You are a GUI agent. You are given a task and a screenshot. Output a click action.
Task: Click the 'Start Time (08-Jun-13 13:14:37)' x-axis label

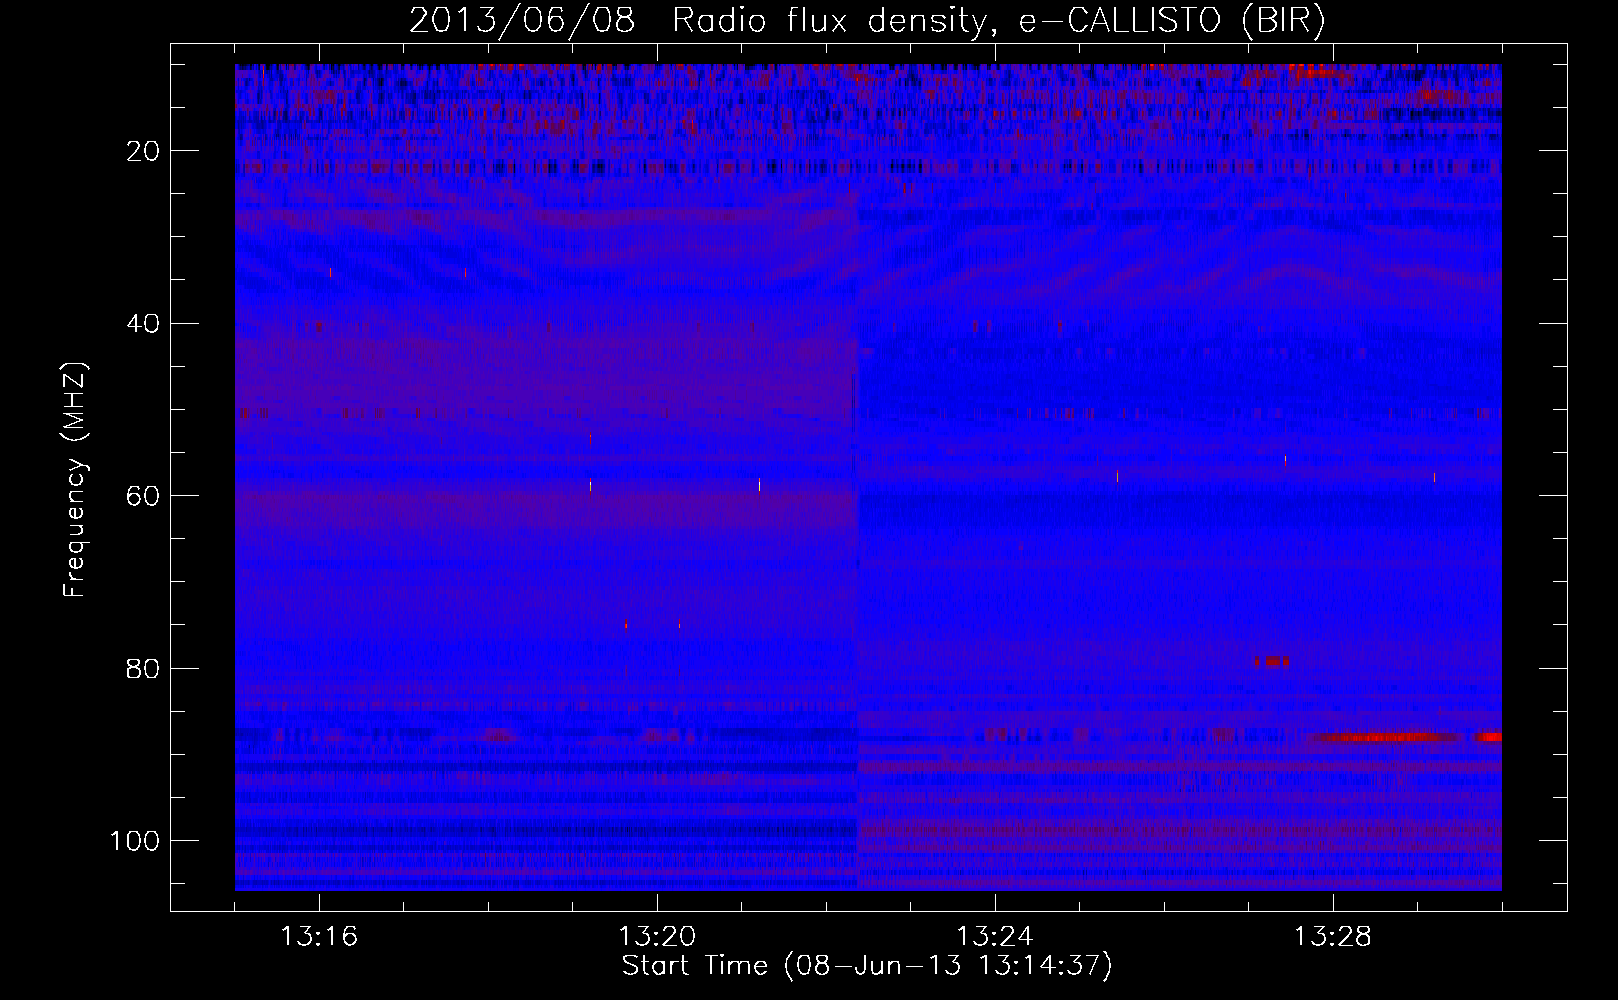(866, 966)
